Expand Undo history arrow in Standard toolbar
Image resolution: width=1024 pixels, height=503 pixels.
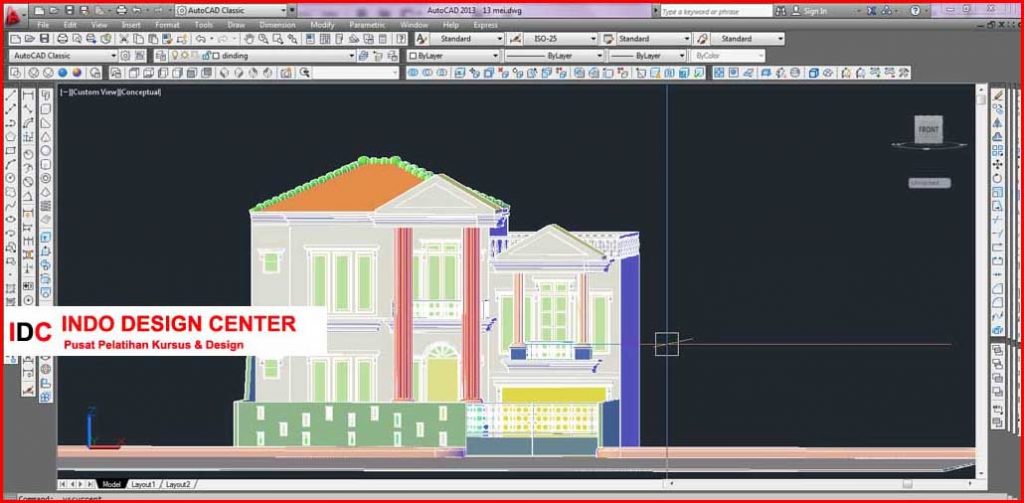212,39
